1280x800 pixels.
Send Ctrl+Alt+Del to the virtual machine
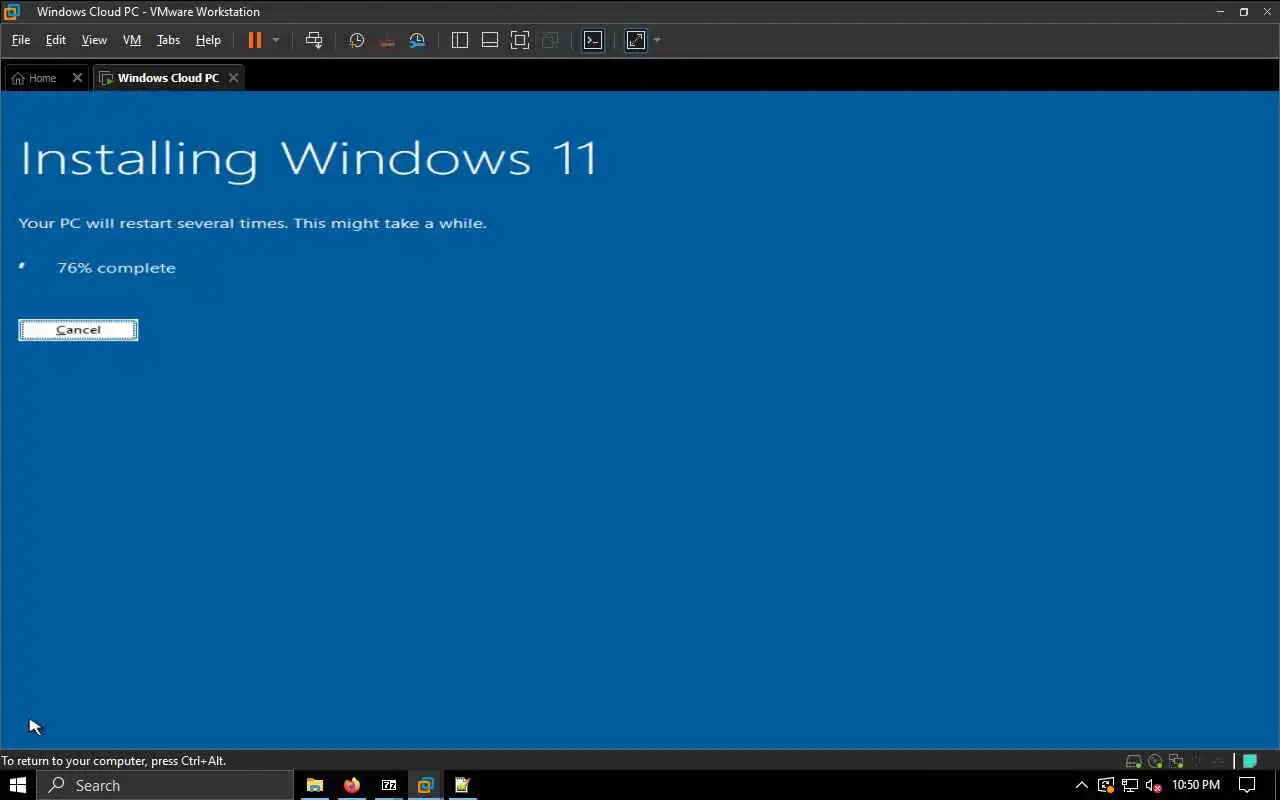click(314, 40)
